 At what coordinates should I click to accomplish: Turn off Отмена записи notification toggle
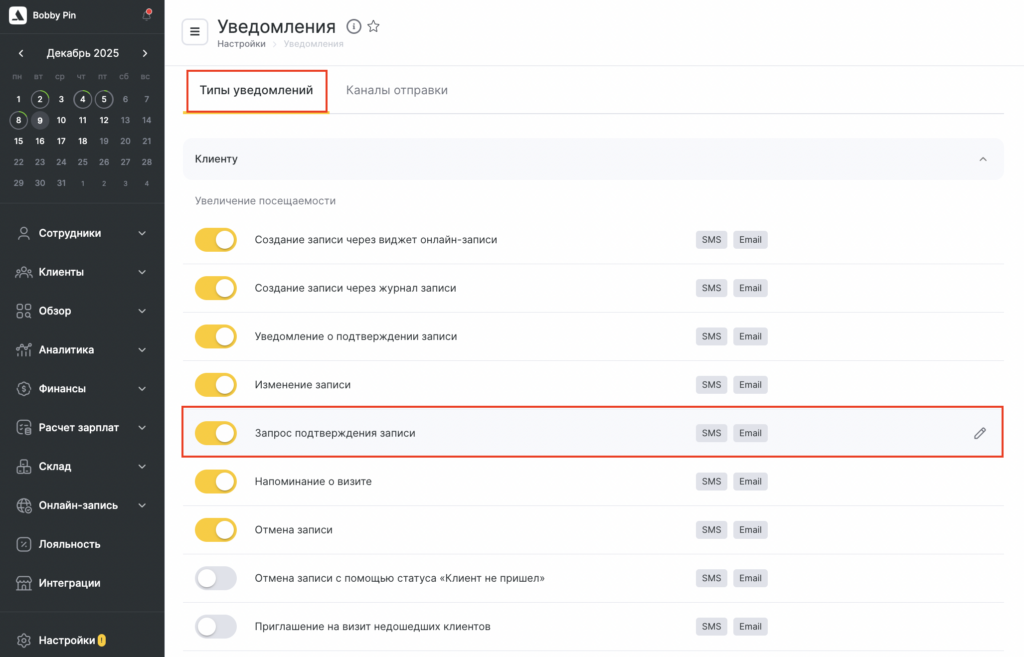click(x=216, y=530)
